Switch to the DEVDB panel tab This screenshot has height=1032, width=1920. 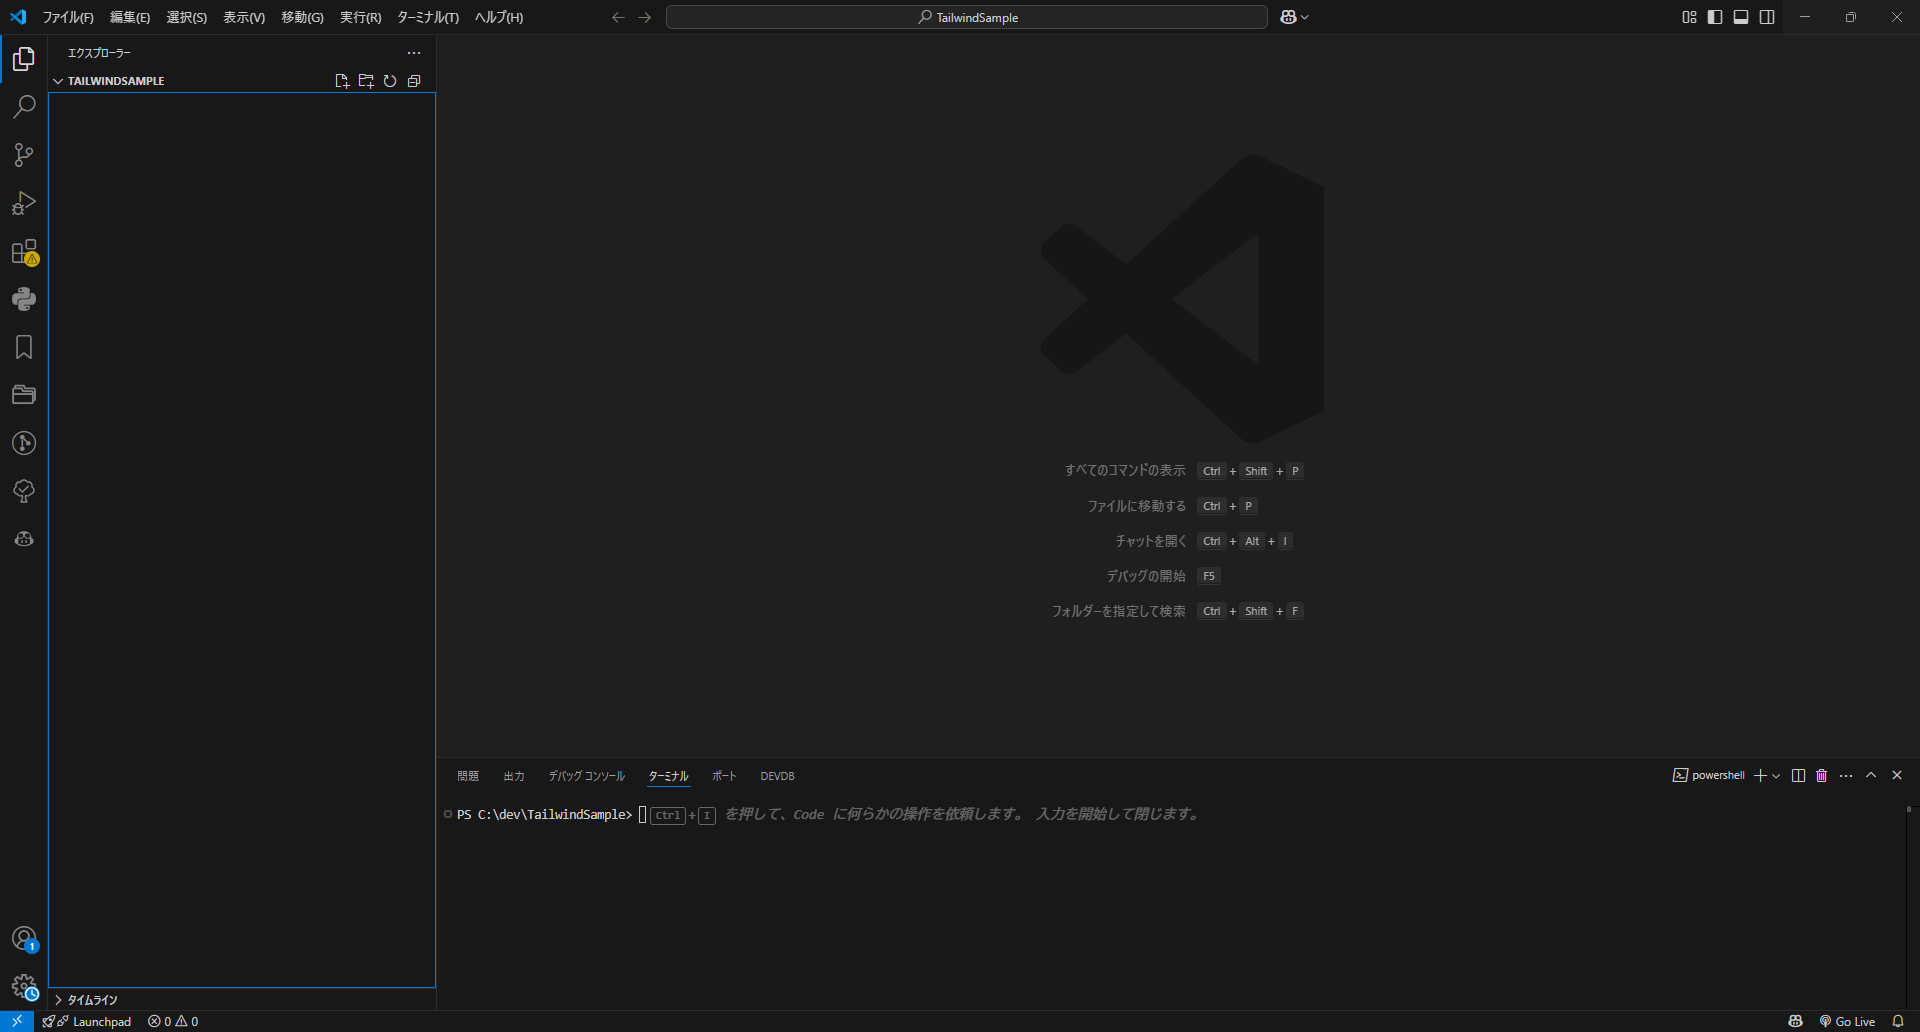click(777, 776)
